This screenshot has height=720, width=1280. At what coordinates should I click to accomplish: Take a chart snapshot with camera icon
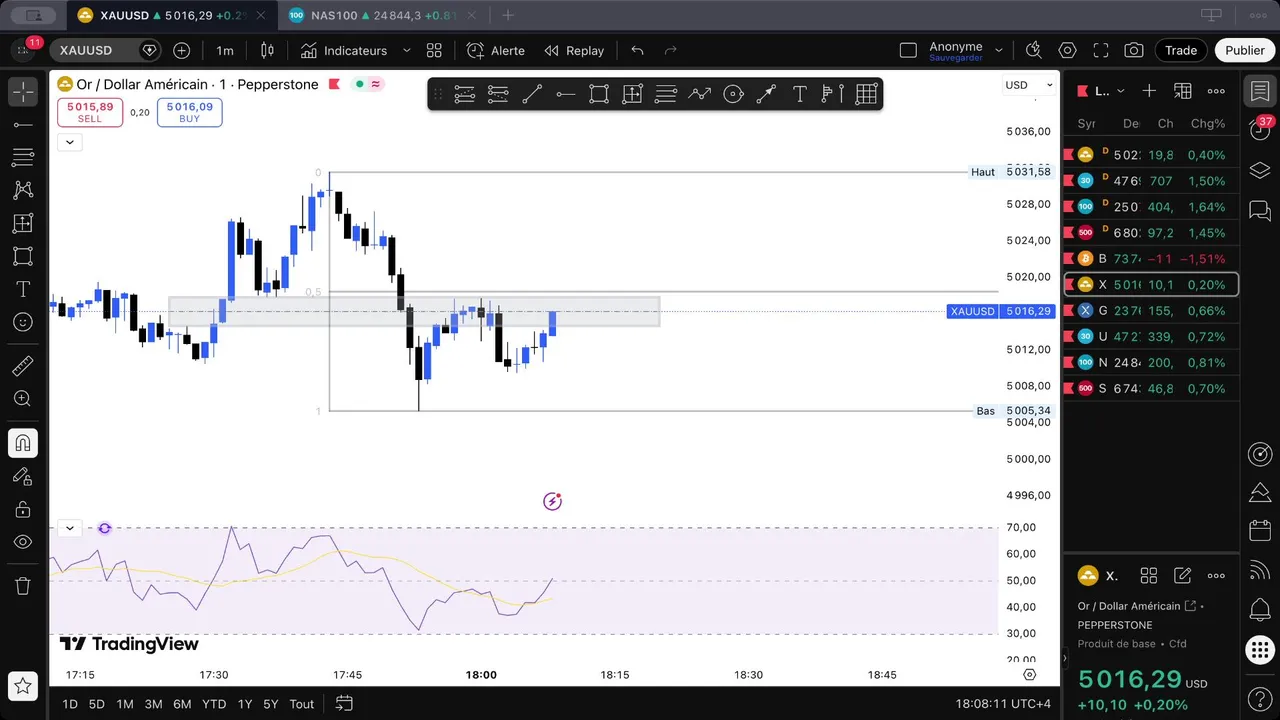(x=1134, y=51)
